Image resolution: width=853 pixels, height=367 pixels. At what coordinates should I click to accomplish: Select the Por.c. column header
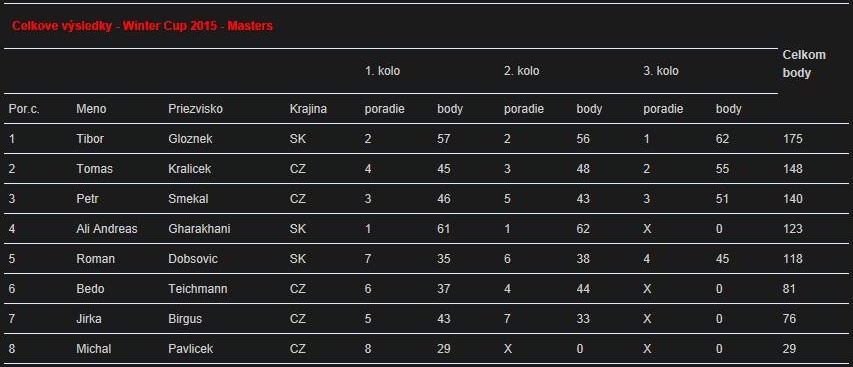point(24,109)
